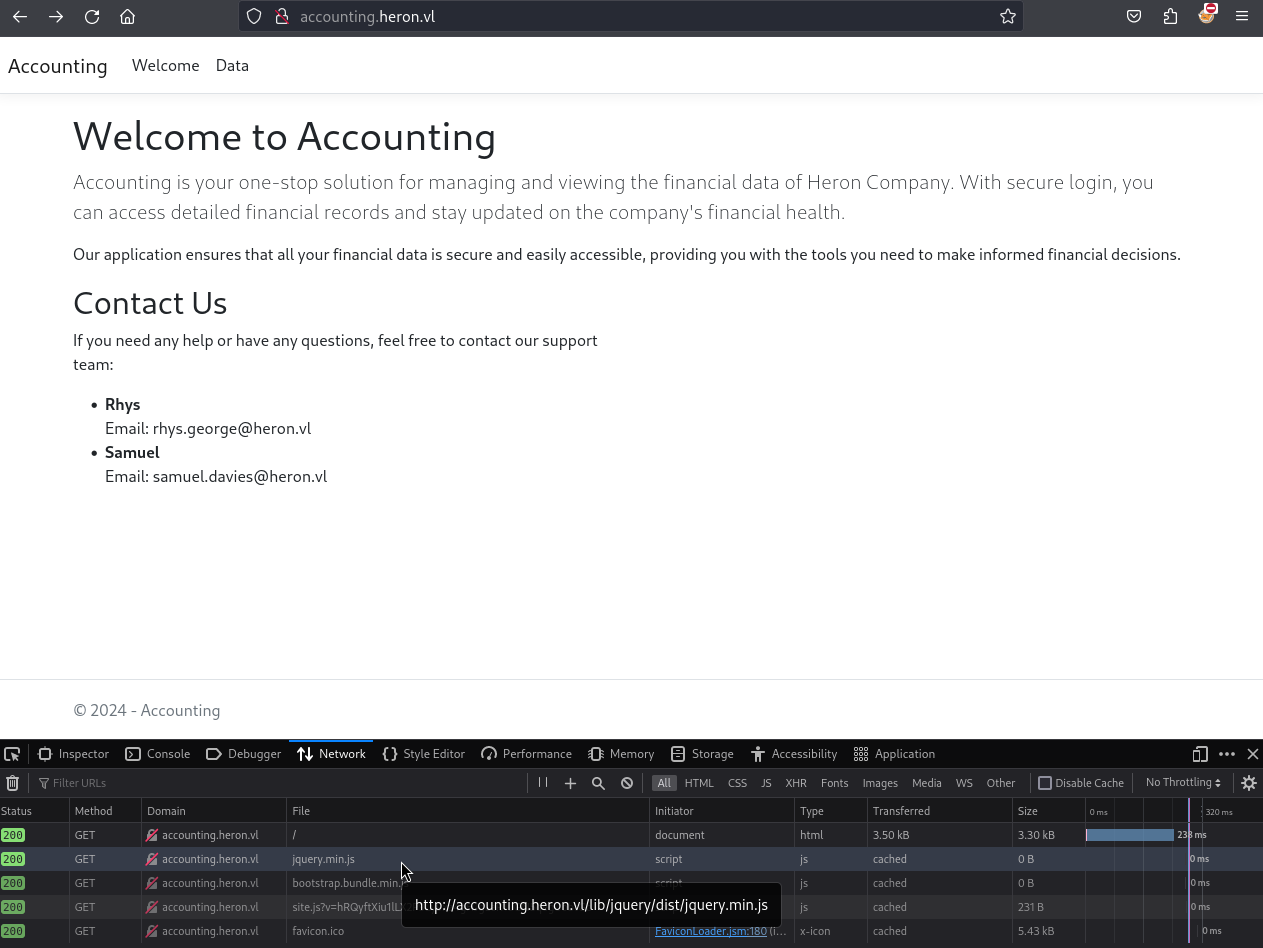This screenshot has height=948, width=1263.
Task: Sort requests by Status column header
Action: [34, 811]
